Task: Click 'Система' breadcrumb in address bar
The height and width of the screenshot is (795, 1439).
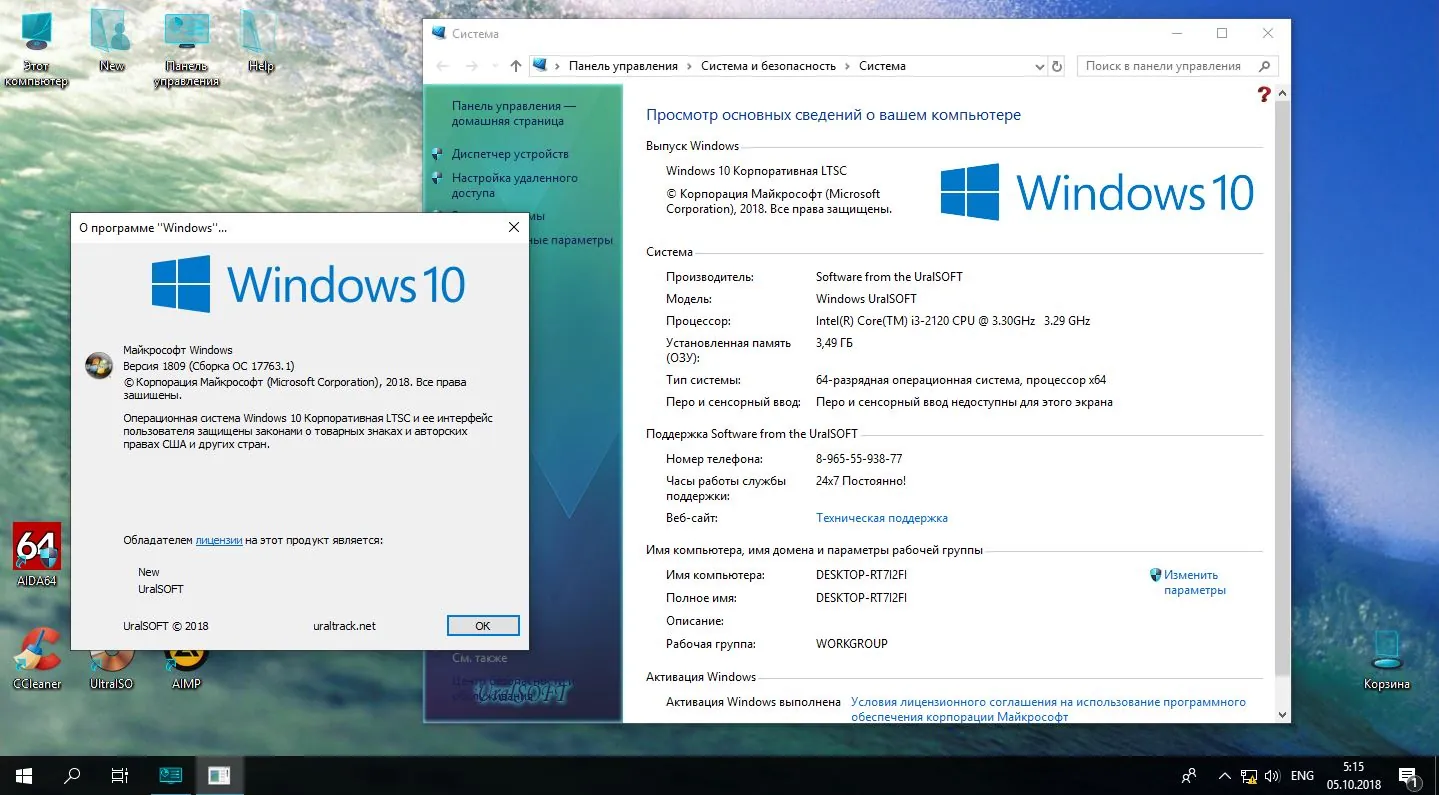Action: [882, 66]
